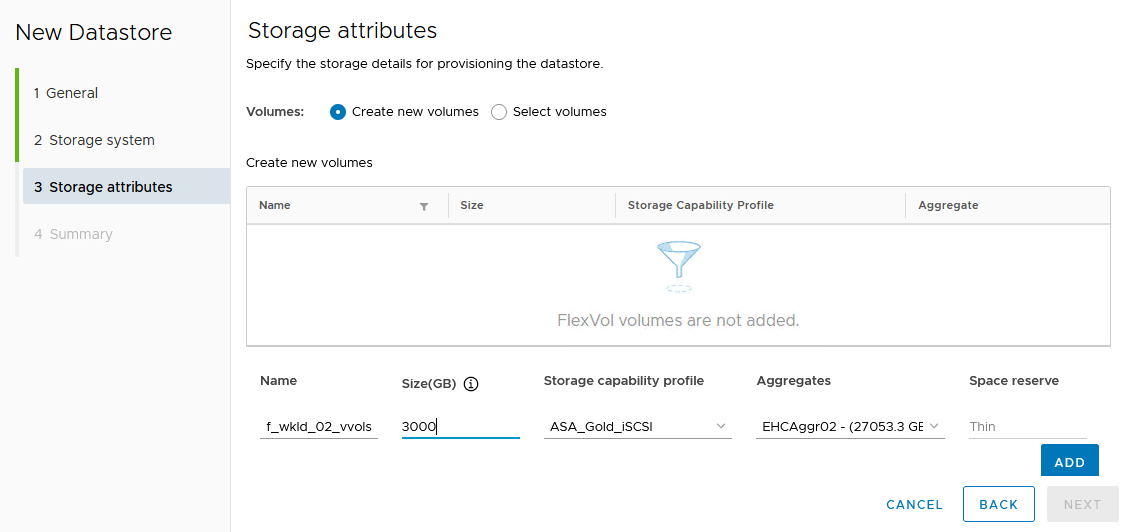Click the Storage Capability Profile column header
This screenshot has height=532, width=1122.
click(700, 205)
